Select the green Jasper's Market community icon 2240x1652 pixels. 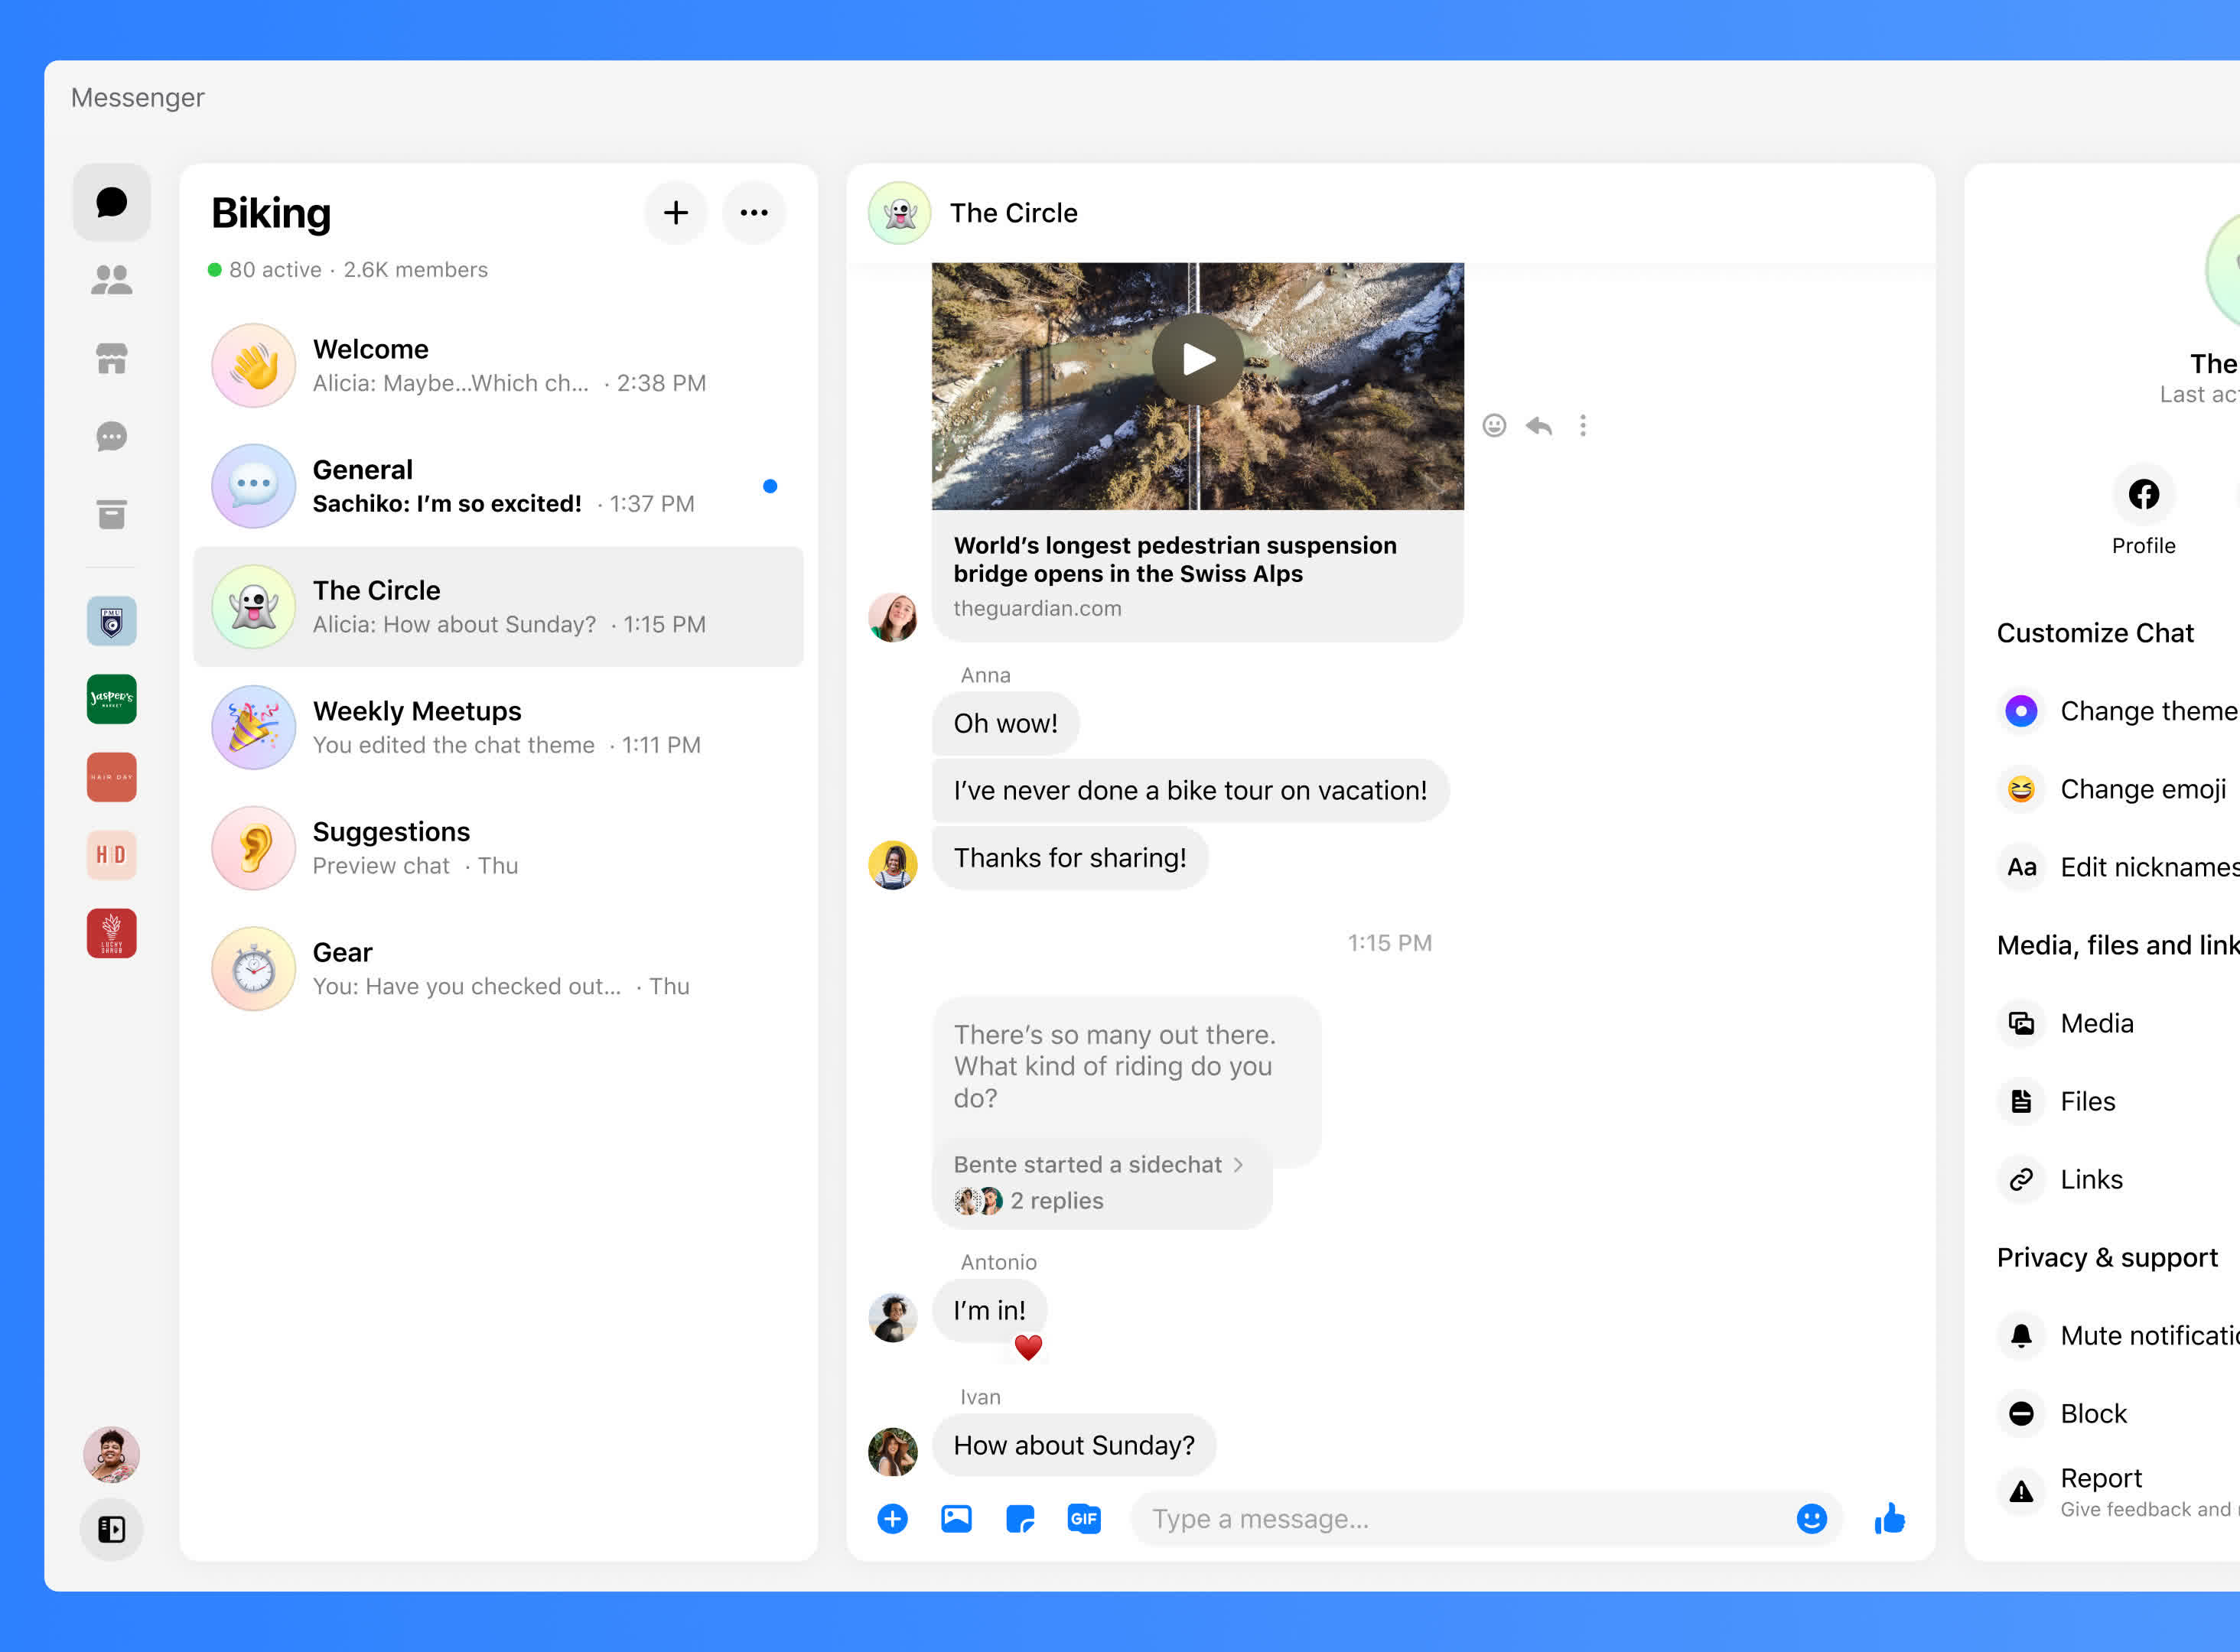click(x=112, y=699)
